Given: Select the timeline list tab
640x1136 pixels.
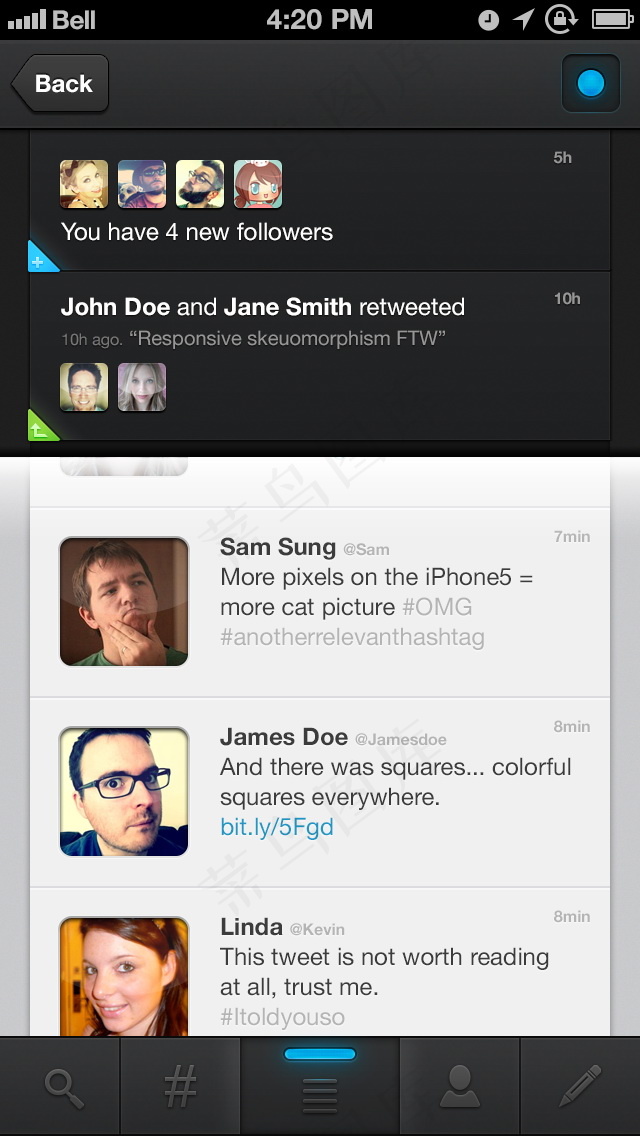Looking at the screenshot, I should (x=320, y=1087).
